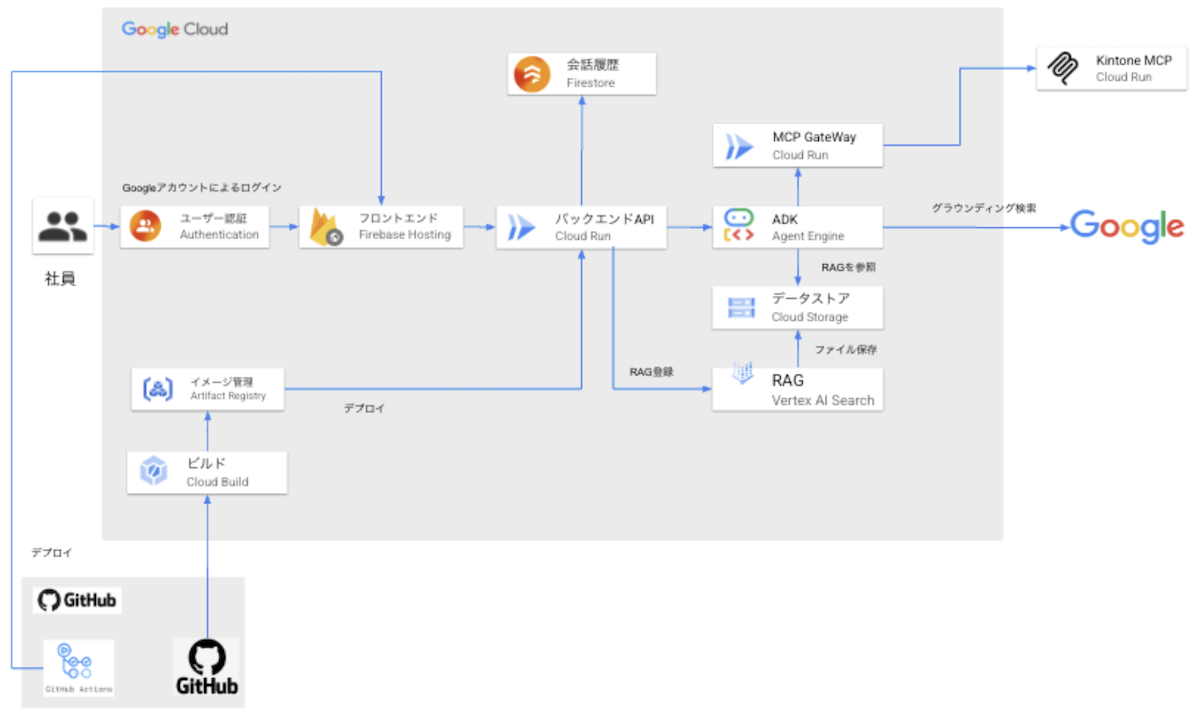1200x716 pixels.
Task: Click the Firestore orange circle icon
Action: tap(531, 74)
